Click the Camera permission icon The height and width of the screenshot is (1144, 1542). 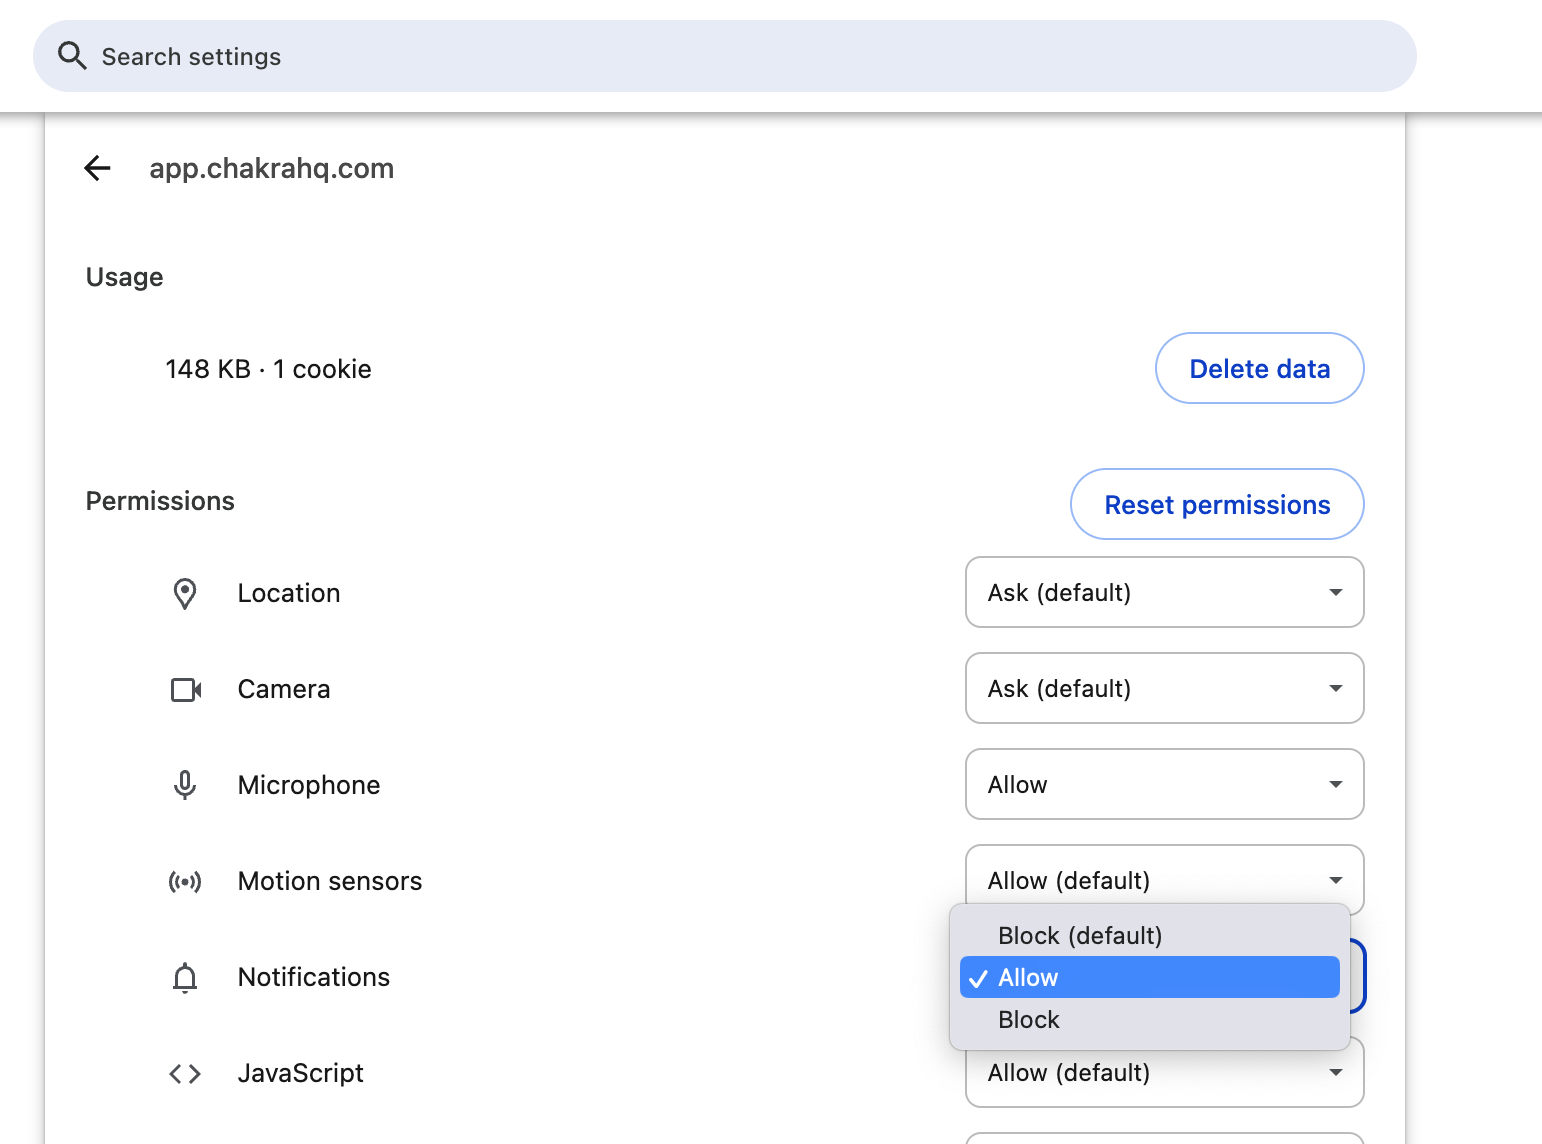(185, 689)
